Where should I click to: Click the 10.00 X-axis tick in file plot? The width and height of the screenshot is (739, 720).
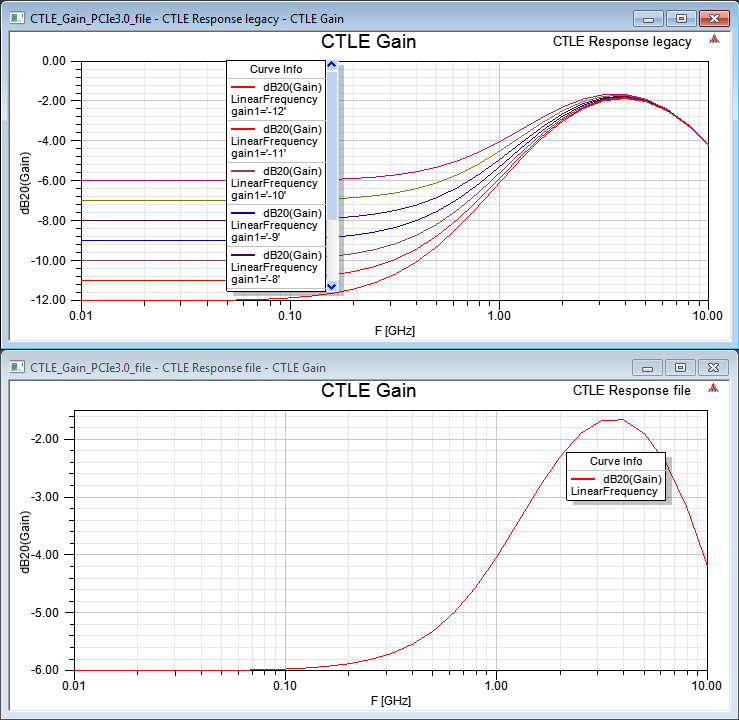coord(706,685)
